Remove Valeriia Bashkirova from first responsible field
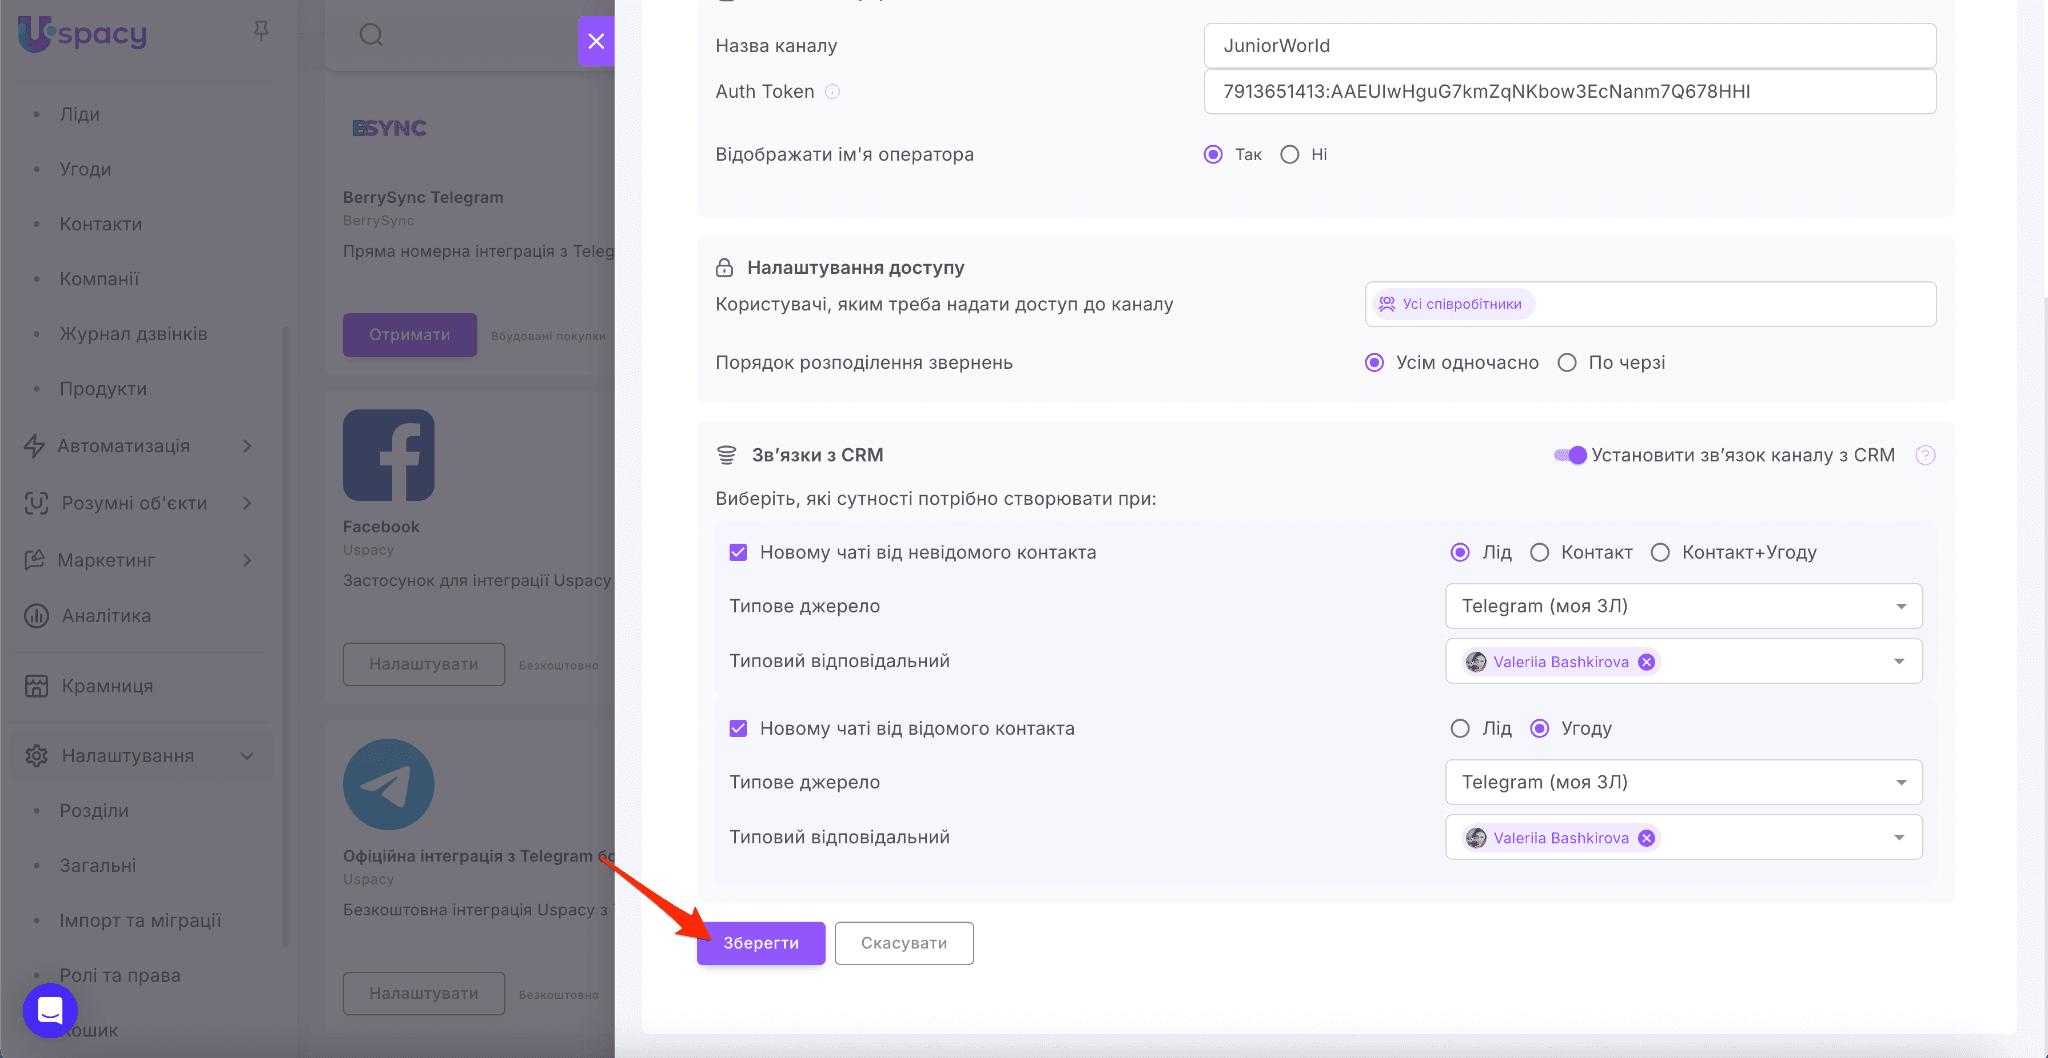This screenshot has width=2048, height=1058. [x=1646, y=662]
